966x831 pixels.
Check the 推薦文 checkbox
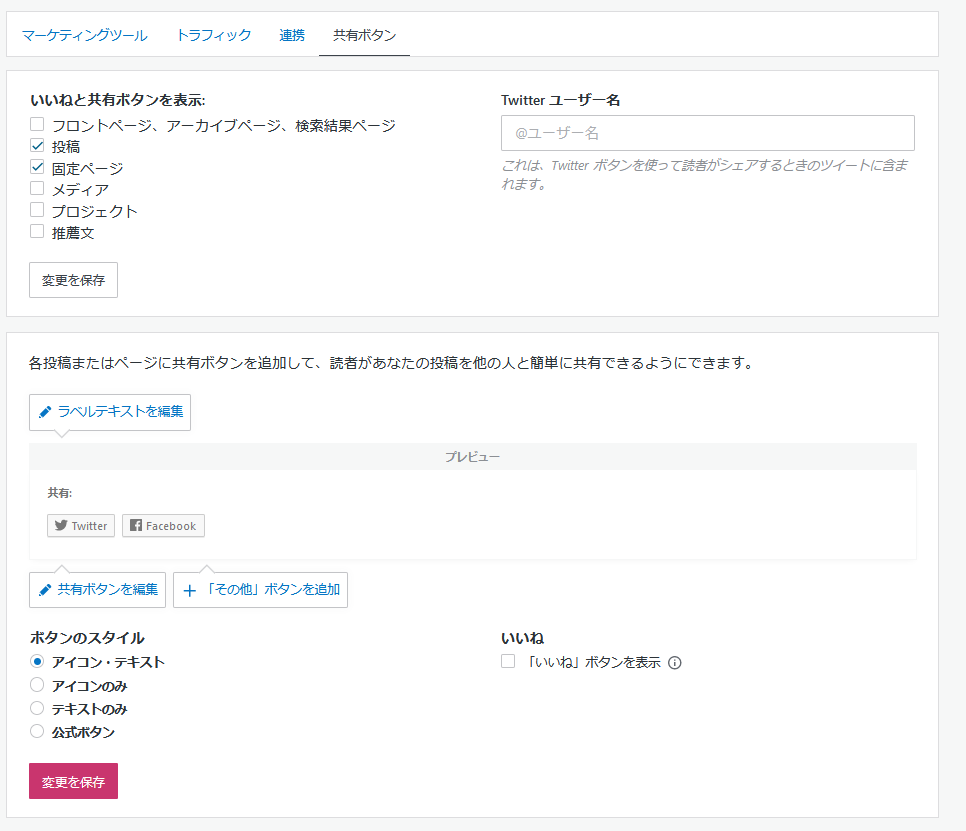[x=37, y=232]
